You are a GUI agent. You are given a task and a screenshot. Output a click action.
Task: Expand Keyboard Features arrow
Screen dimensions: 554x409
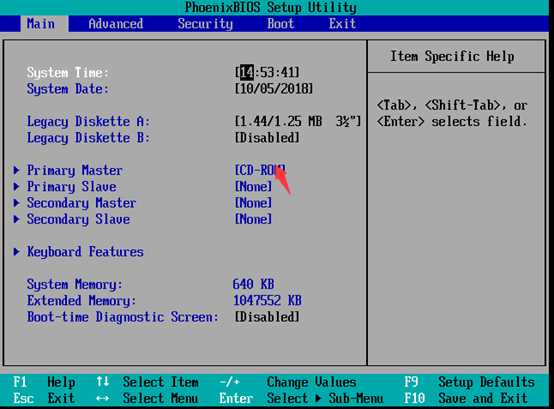click(x=16, y=251)
